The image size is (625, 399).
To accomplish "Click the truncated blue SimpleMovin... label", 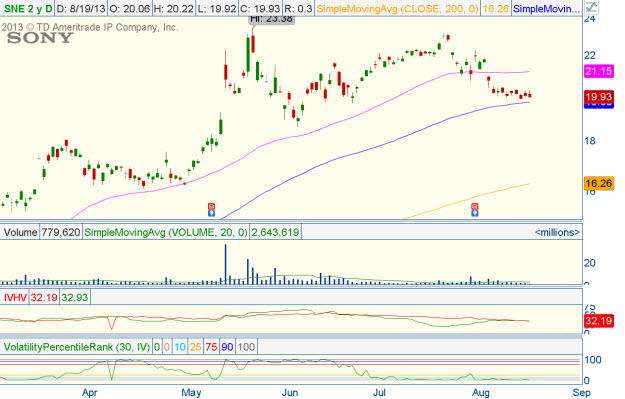I will point(546,9).
